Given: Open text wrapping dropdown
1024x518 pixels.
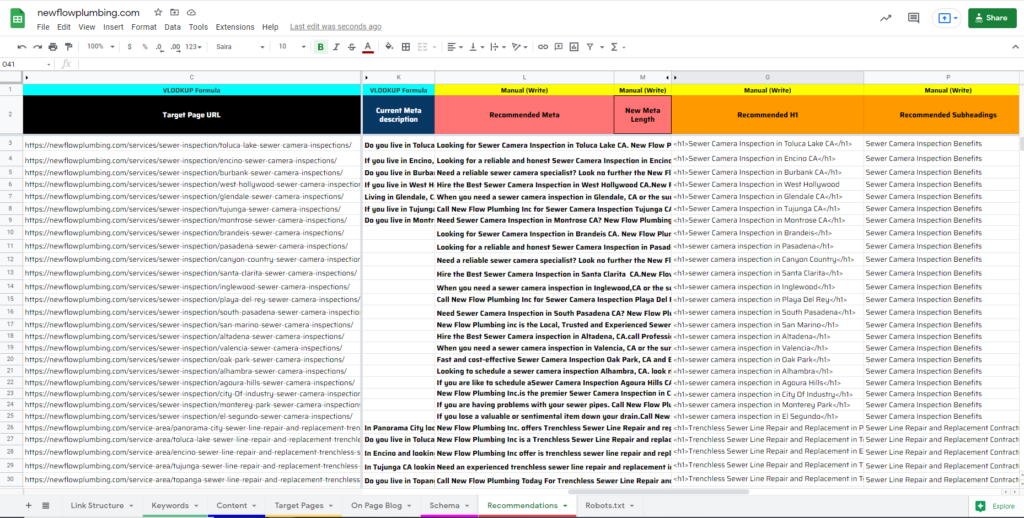Looking at the screenshot, I should pyautogui.click(x=496, y=47).
